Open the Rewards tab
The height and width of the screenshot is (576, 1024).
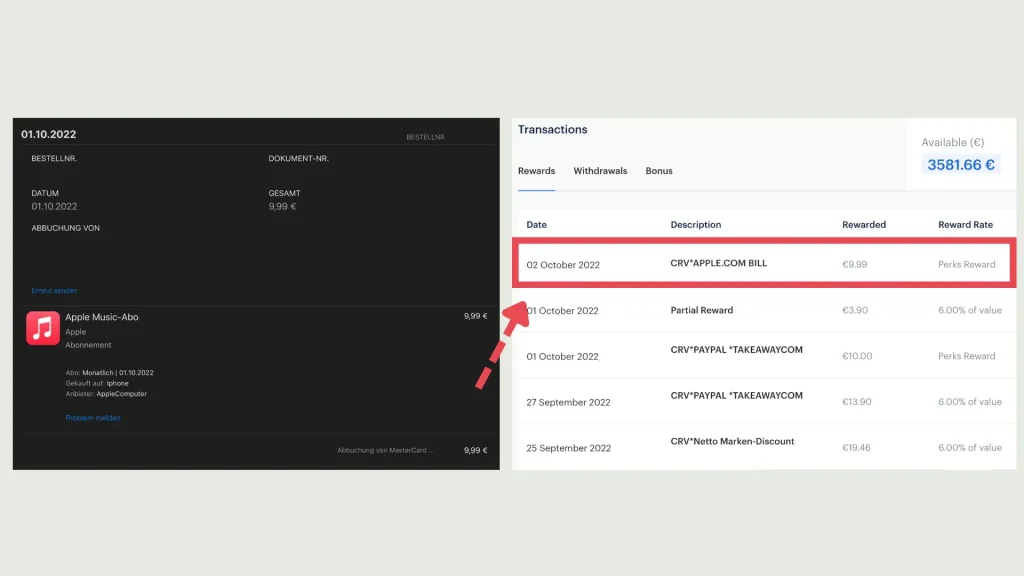coord(536,171)
